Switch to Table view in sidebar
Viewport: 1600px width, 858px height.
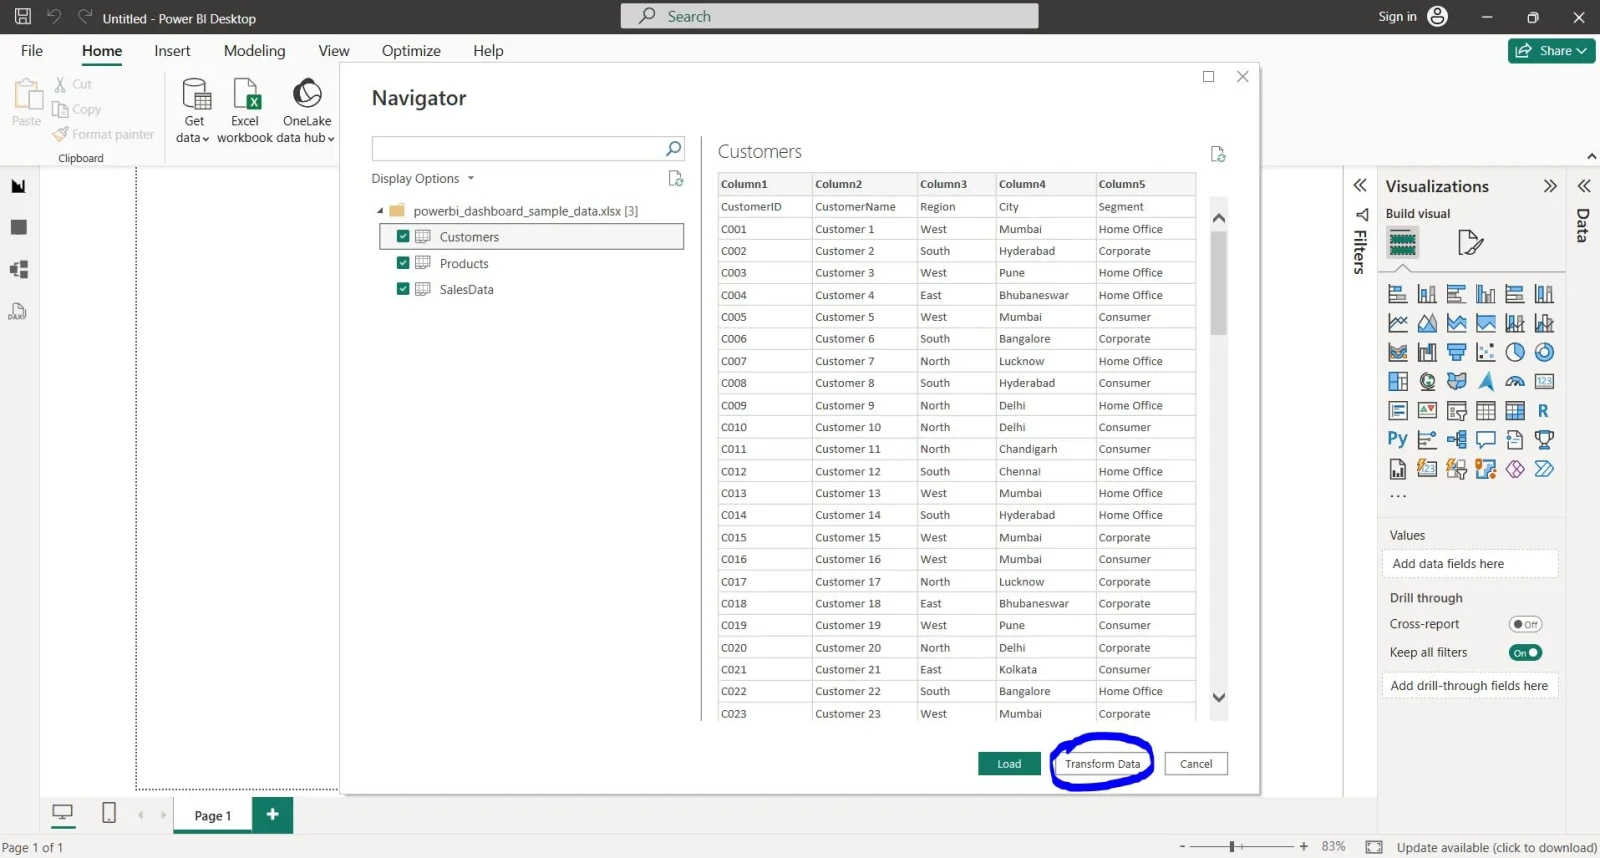[x=18, y=228]
